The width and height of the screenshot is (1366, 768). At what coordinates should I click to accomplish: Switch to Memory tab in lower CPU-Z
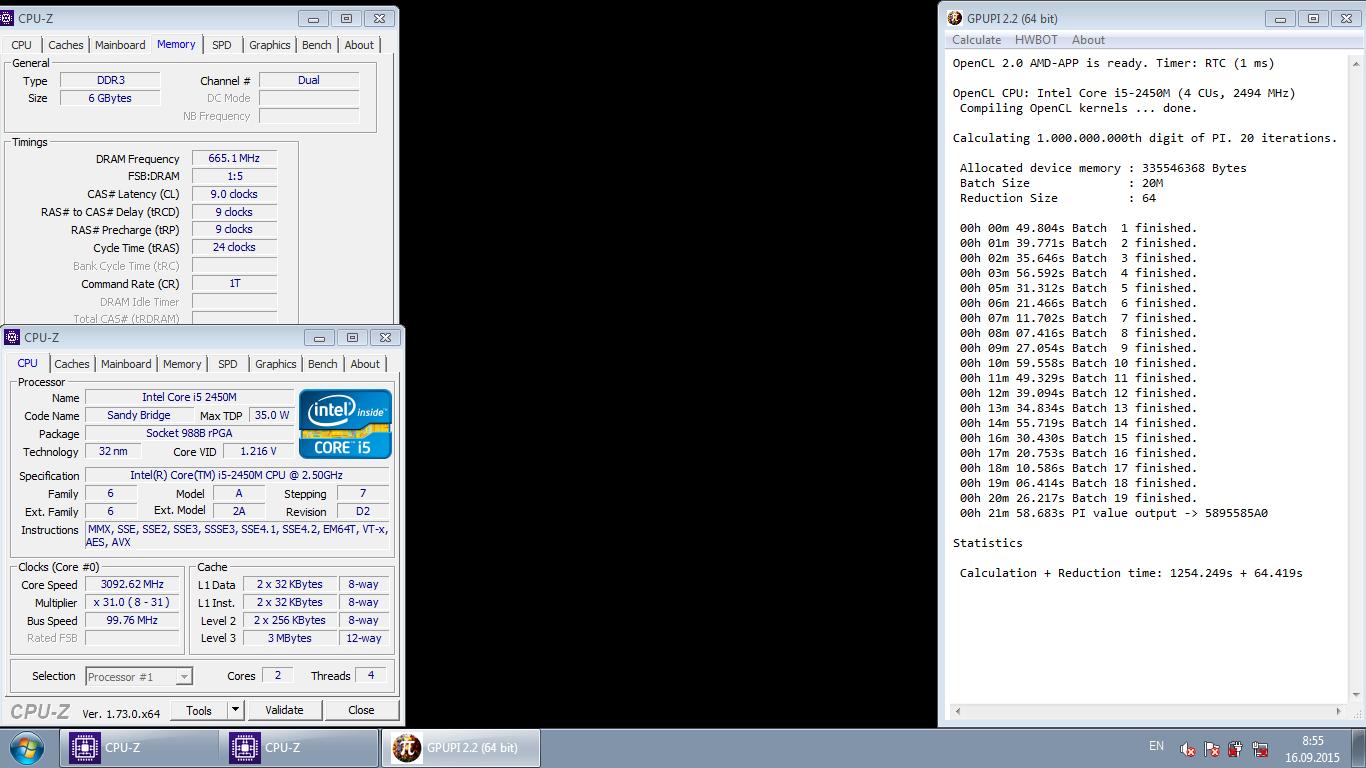point(182,364)
